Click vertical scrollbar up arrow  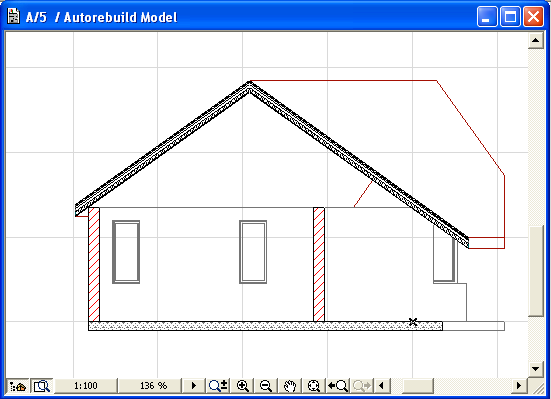[x=536, y=40]
